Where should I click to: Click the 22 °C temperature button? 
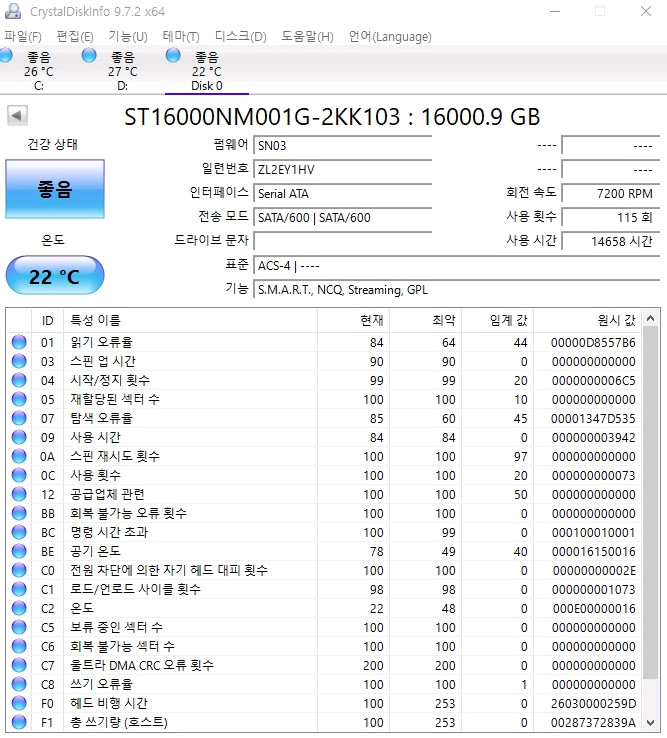pos(55,275)
